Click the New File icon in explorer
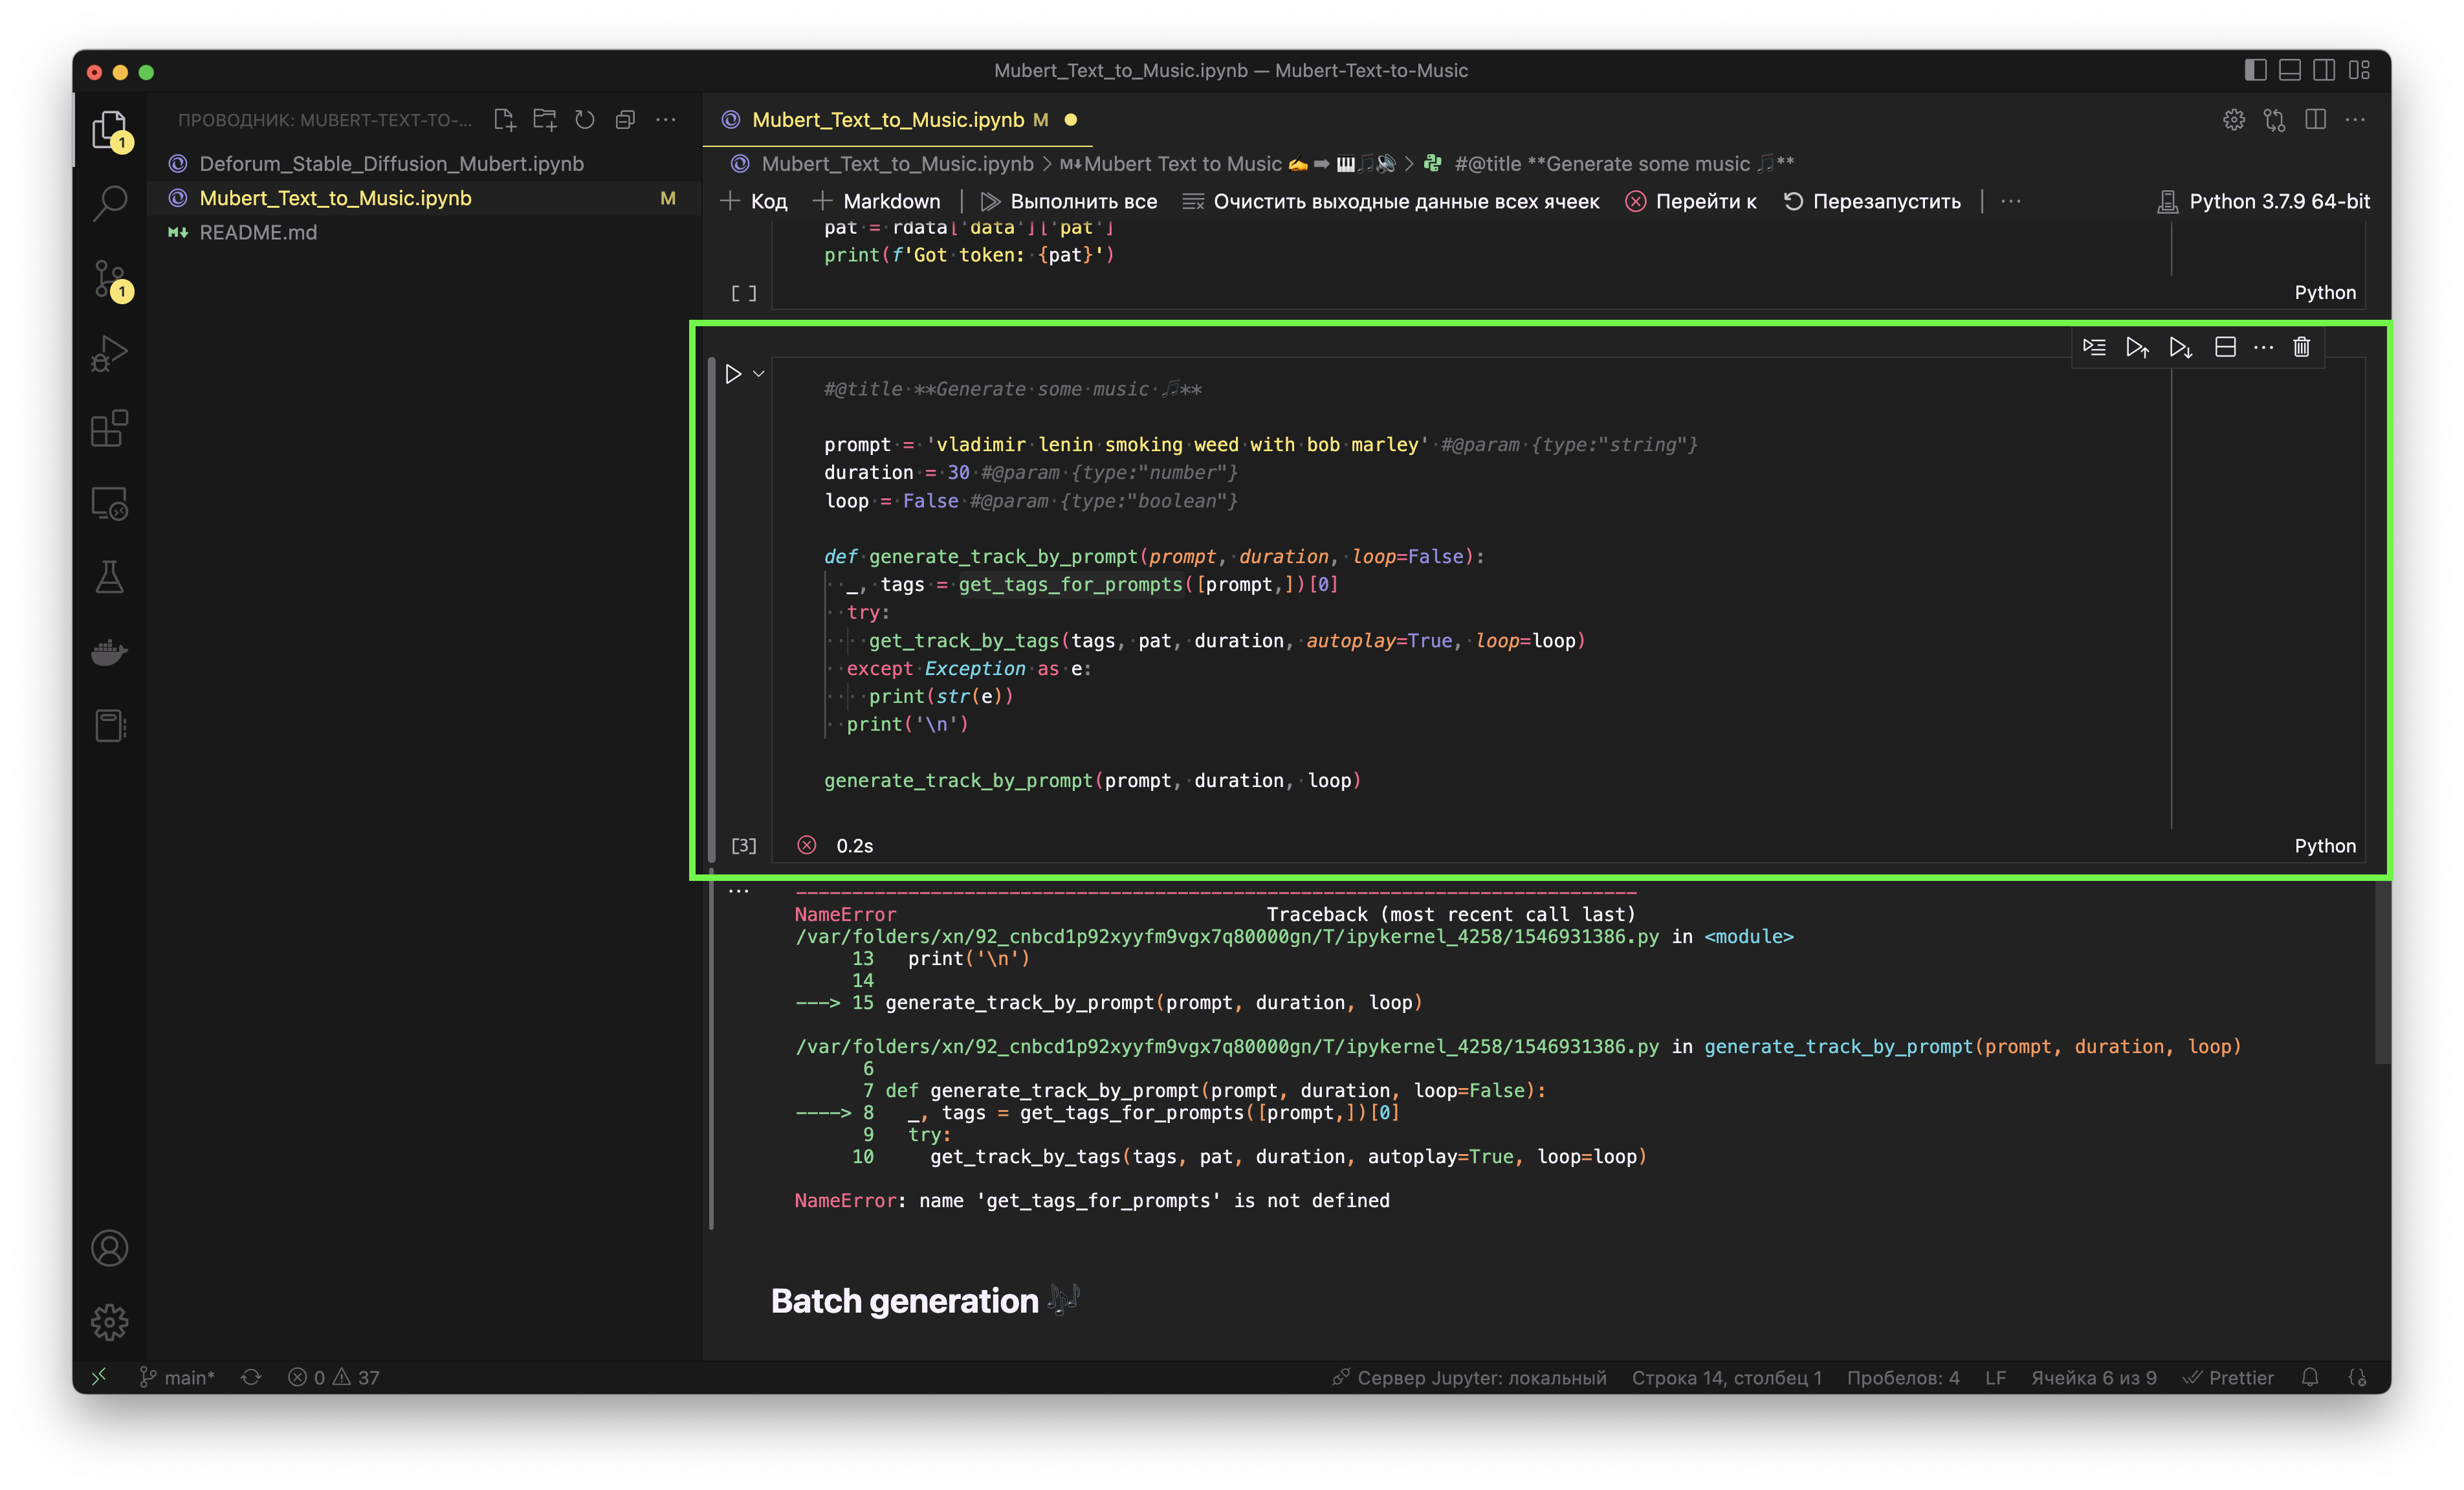The height and width of the screenshot is (1490, 2464). [x=505, y=120]
